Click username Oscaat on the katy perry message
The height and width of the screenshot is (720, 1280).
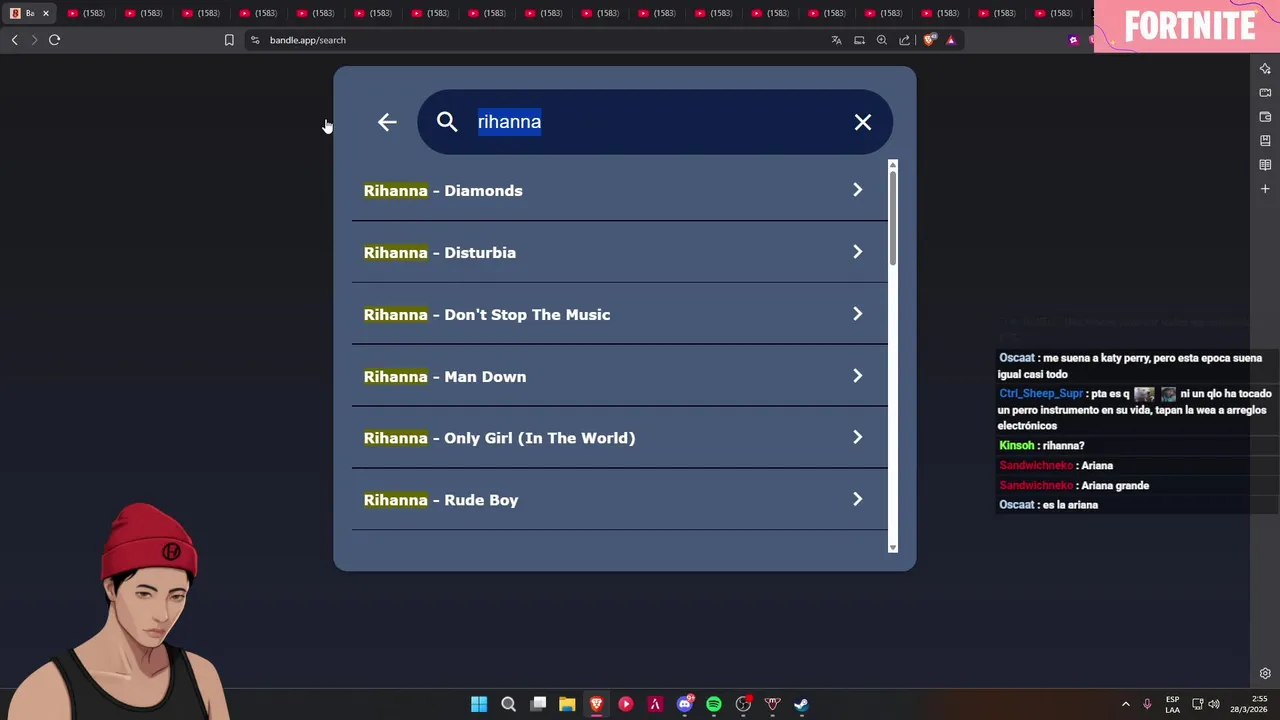pyautogui.click(x=1016, y=358)
